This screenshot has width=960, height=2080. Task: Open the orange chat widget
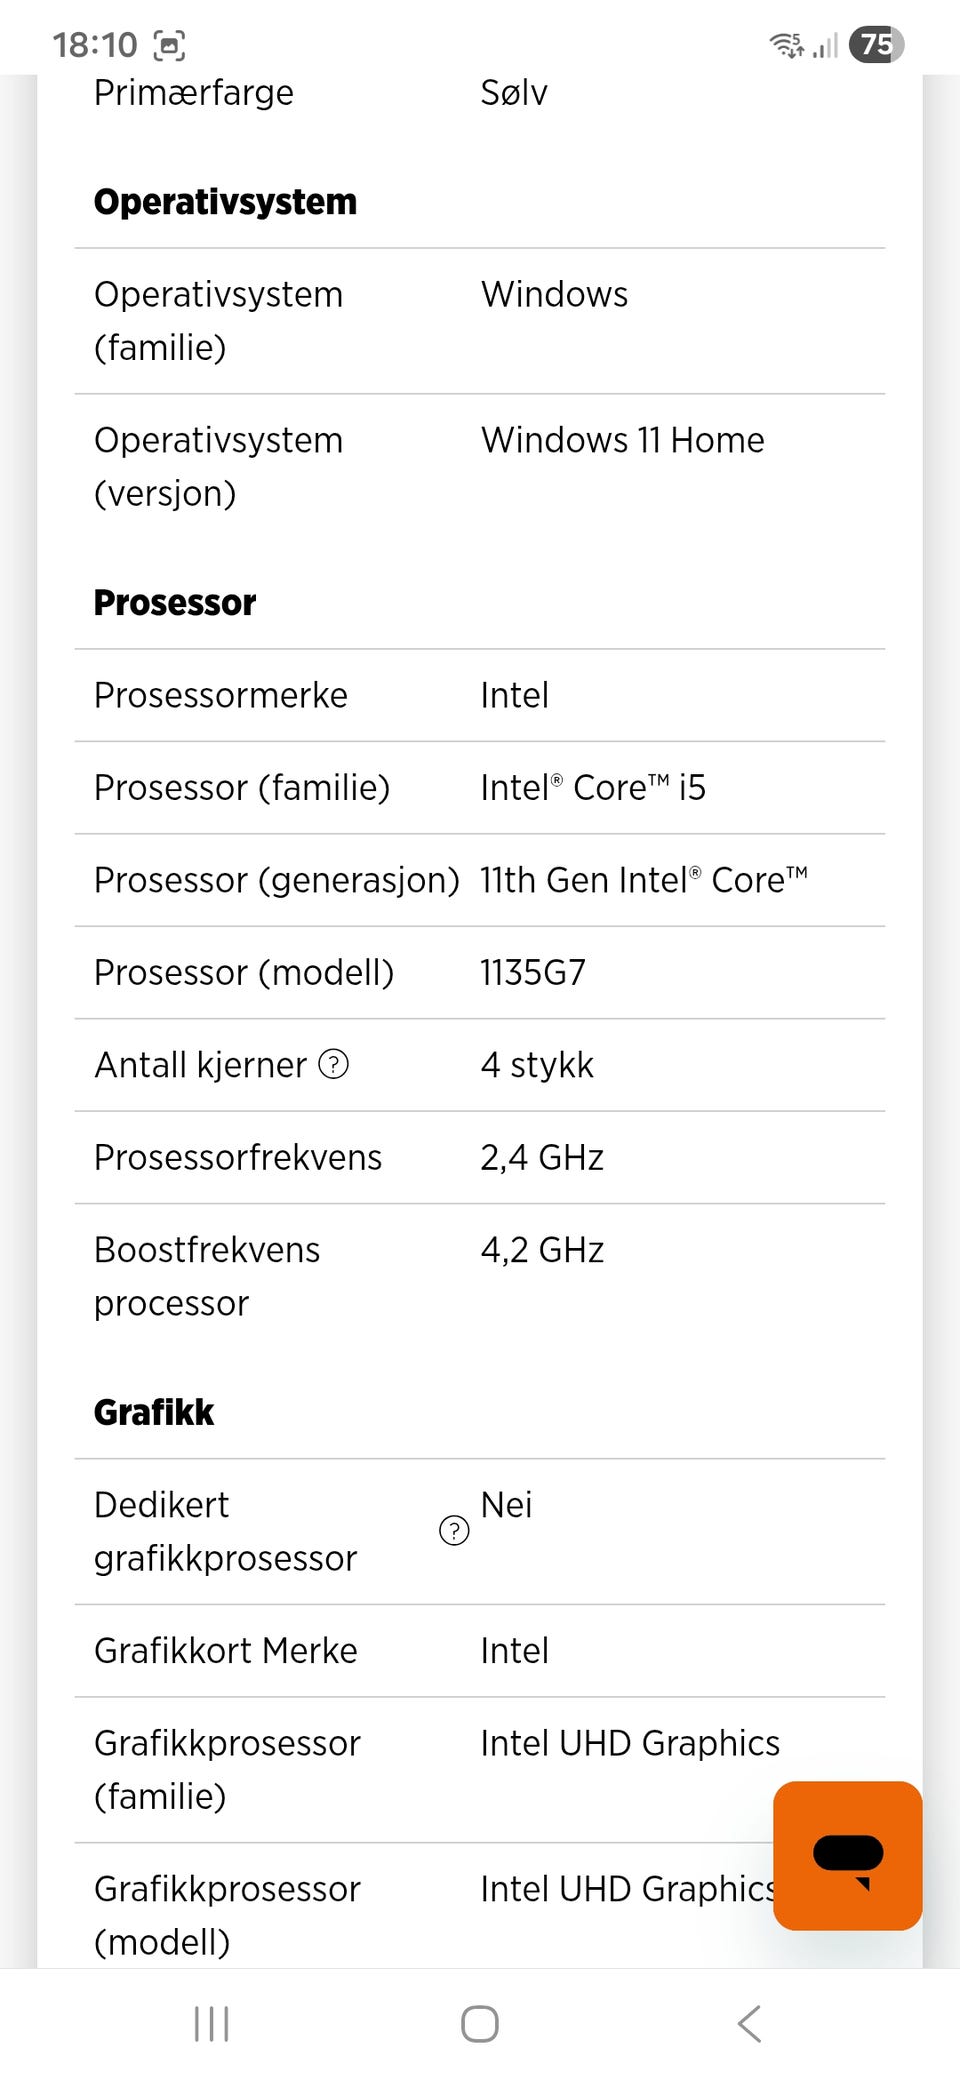847,1855
